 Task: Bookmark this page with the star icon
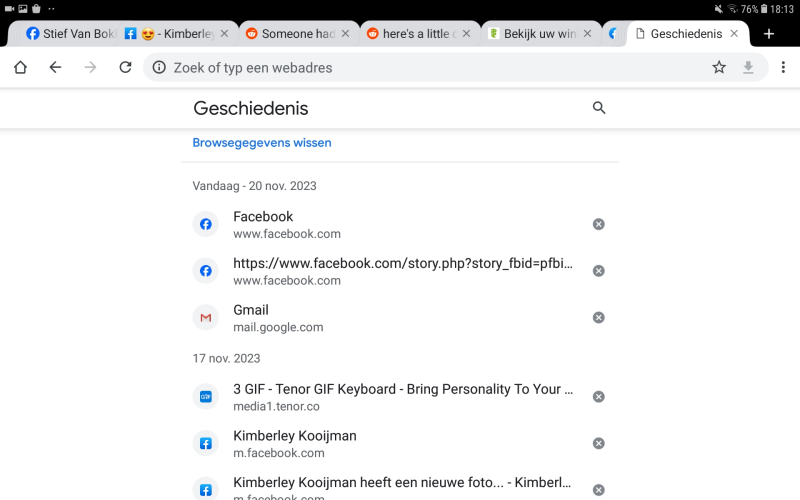tap(719, 68)
